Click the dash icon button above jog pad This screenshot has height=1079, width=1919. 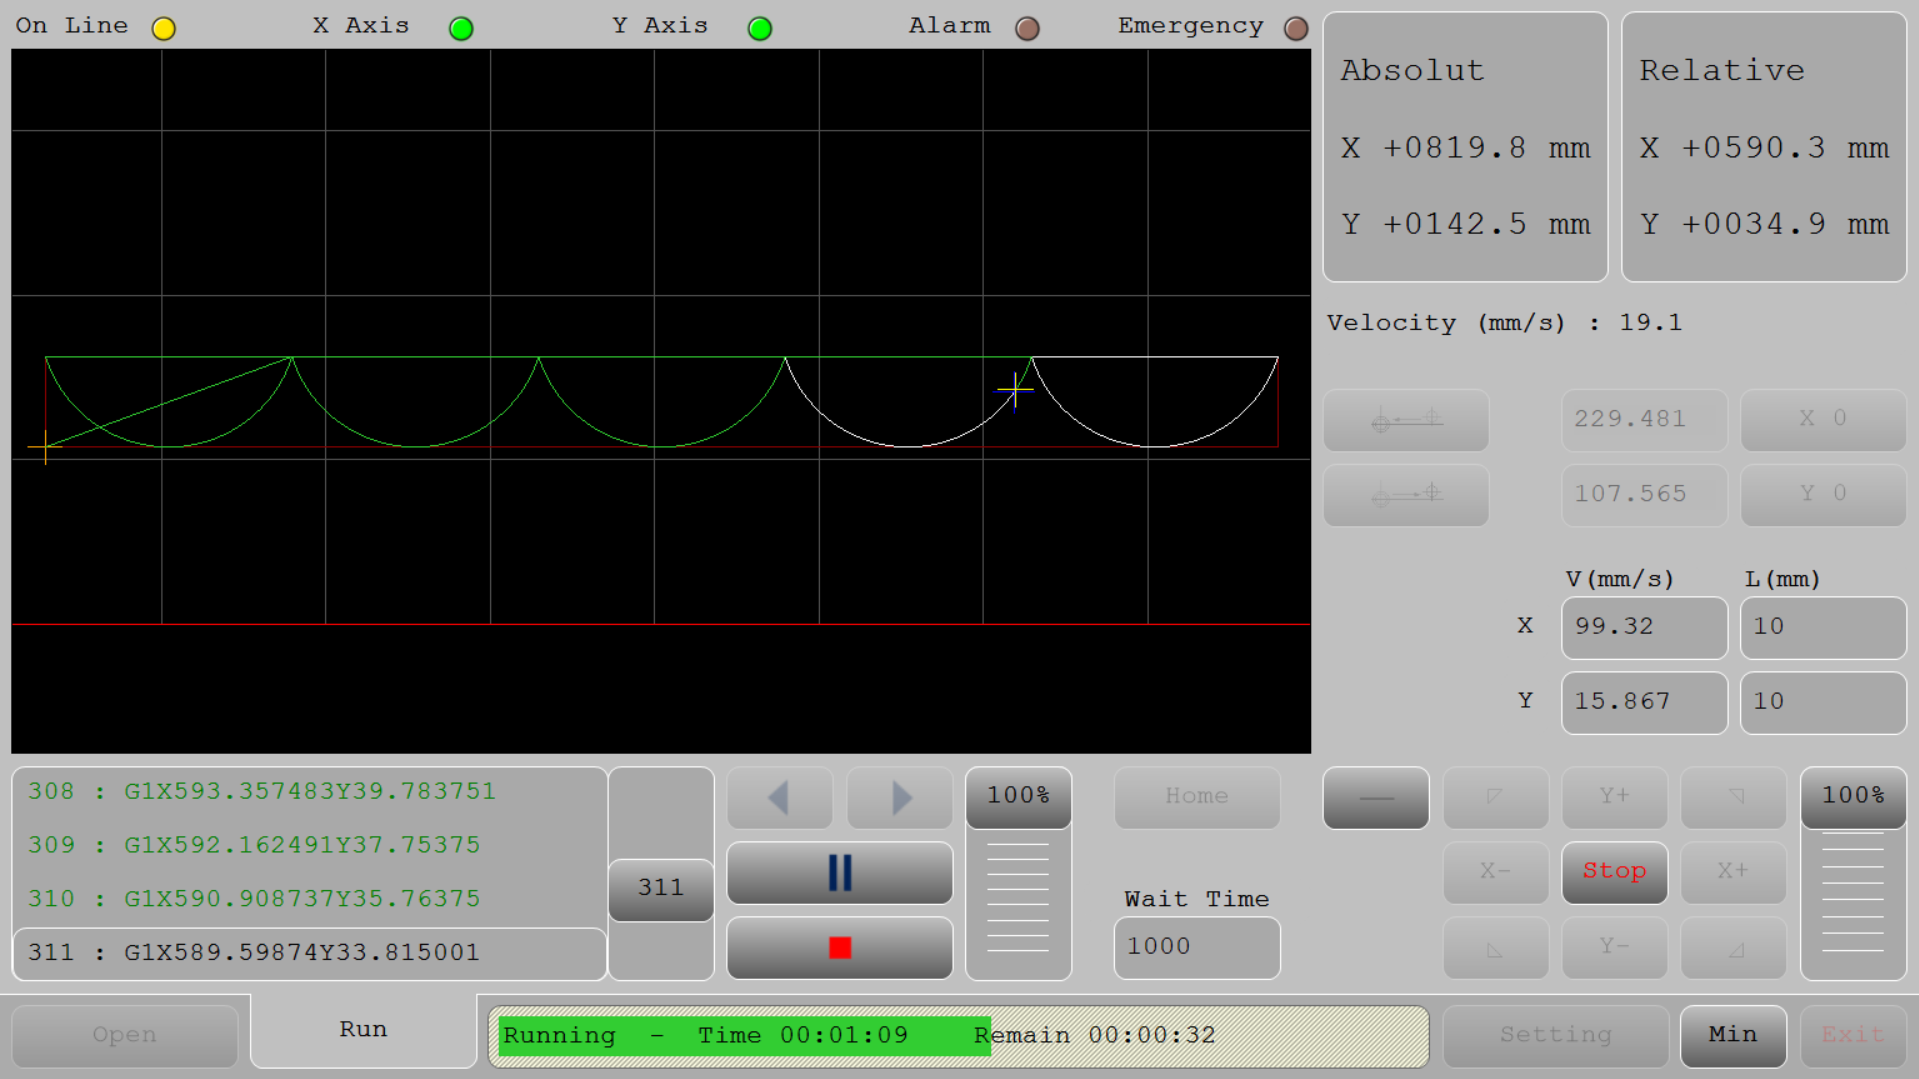coord(1376,797)
